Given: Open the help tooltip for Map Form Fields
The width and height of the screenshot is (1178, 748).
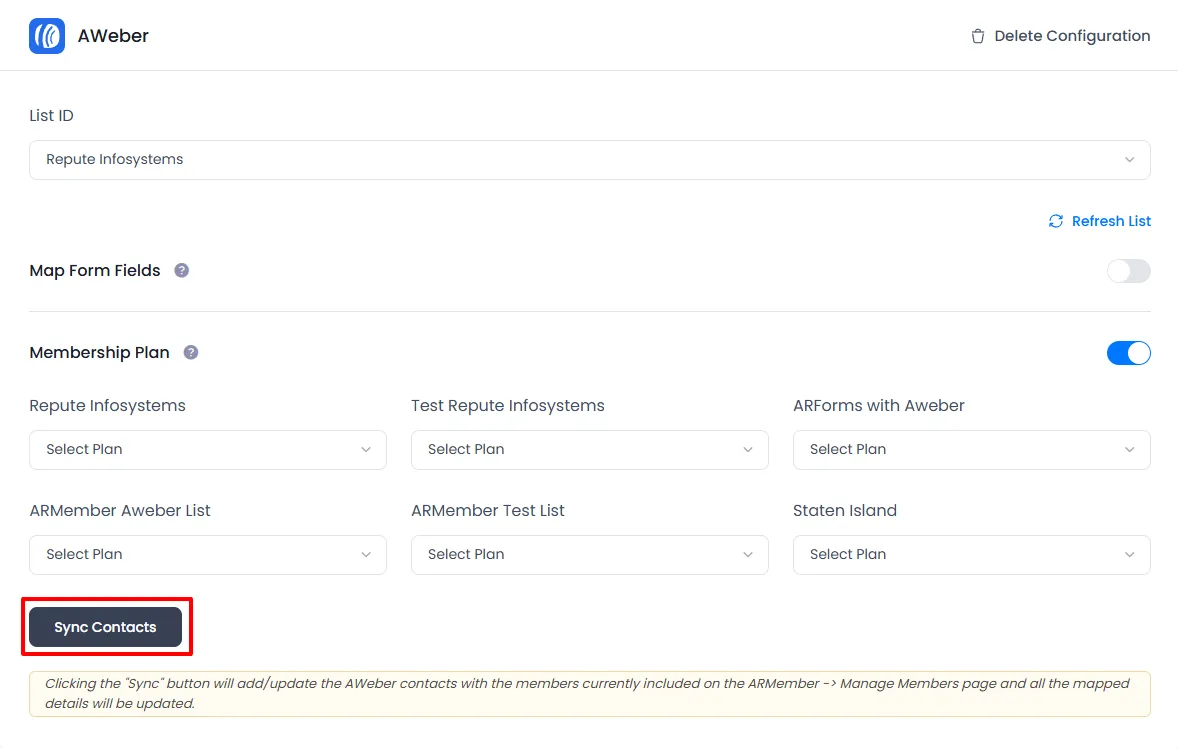Looking at the screenshot, I should point(181,270).
